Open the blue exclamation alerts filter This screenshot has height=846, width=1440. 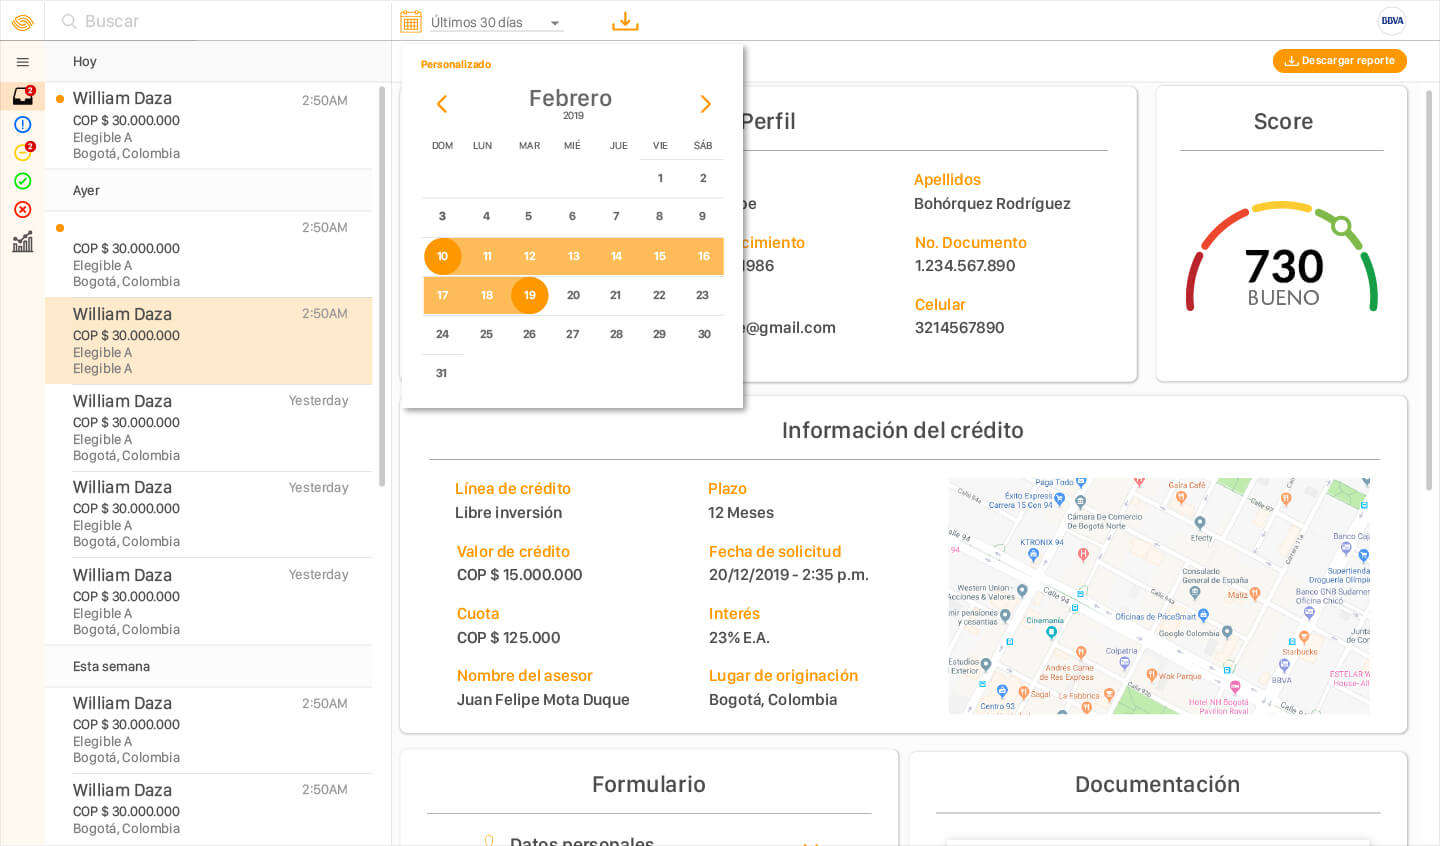coord(22,125)
